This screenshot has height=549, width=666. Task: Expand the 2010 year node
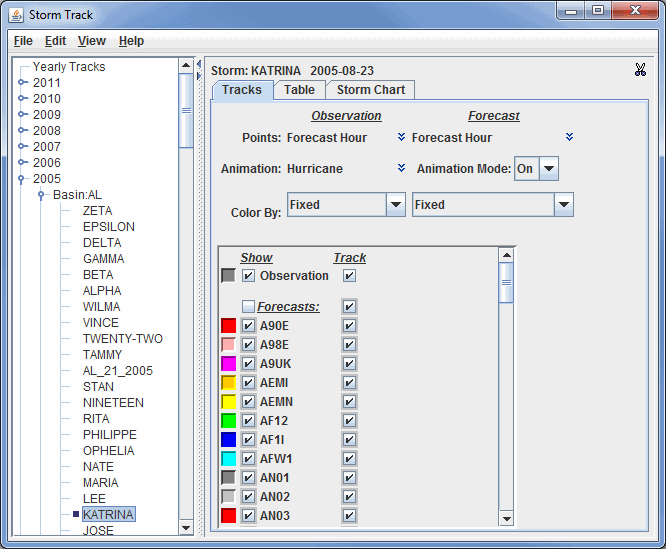pyautogui.click(x=22, y=99)
